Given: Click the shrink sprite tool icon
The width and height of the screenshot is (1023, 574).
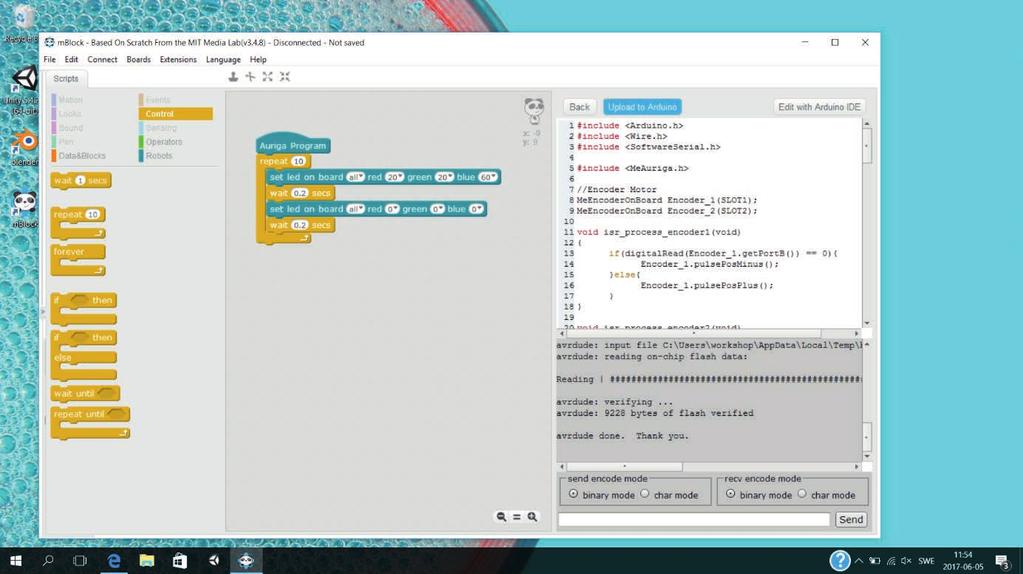Looking at the screenshot, I should [x=285, y=77].
